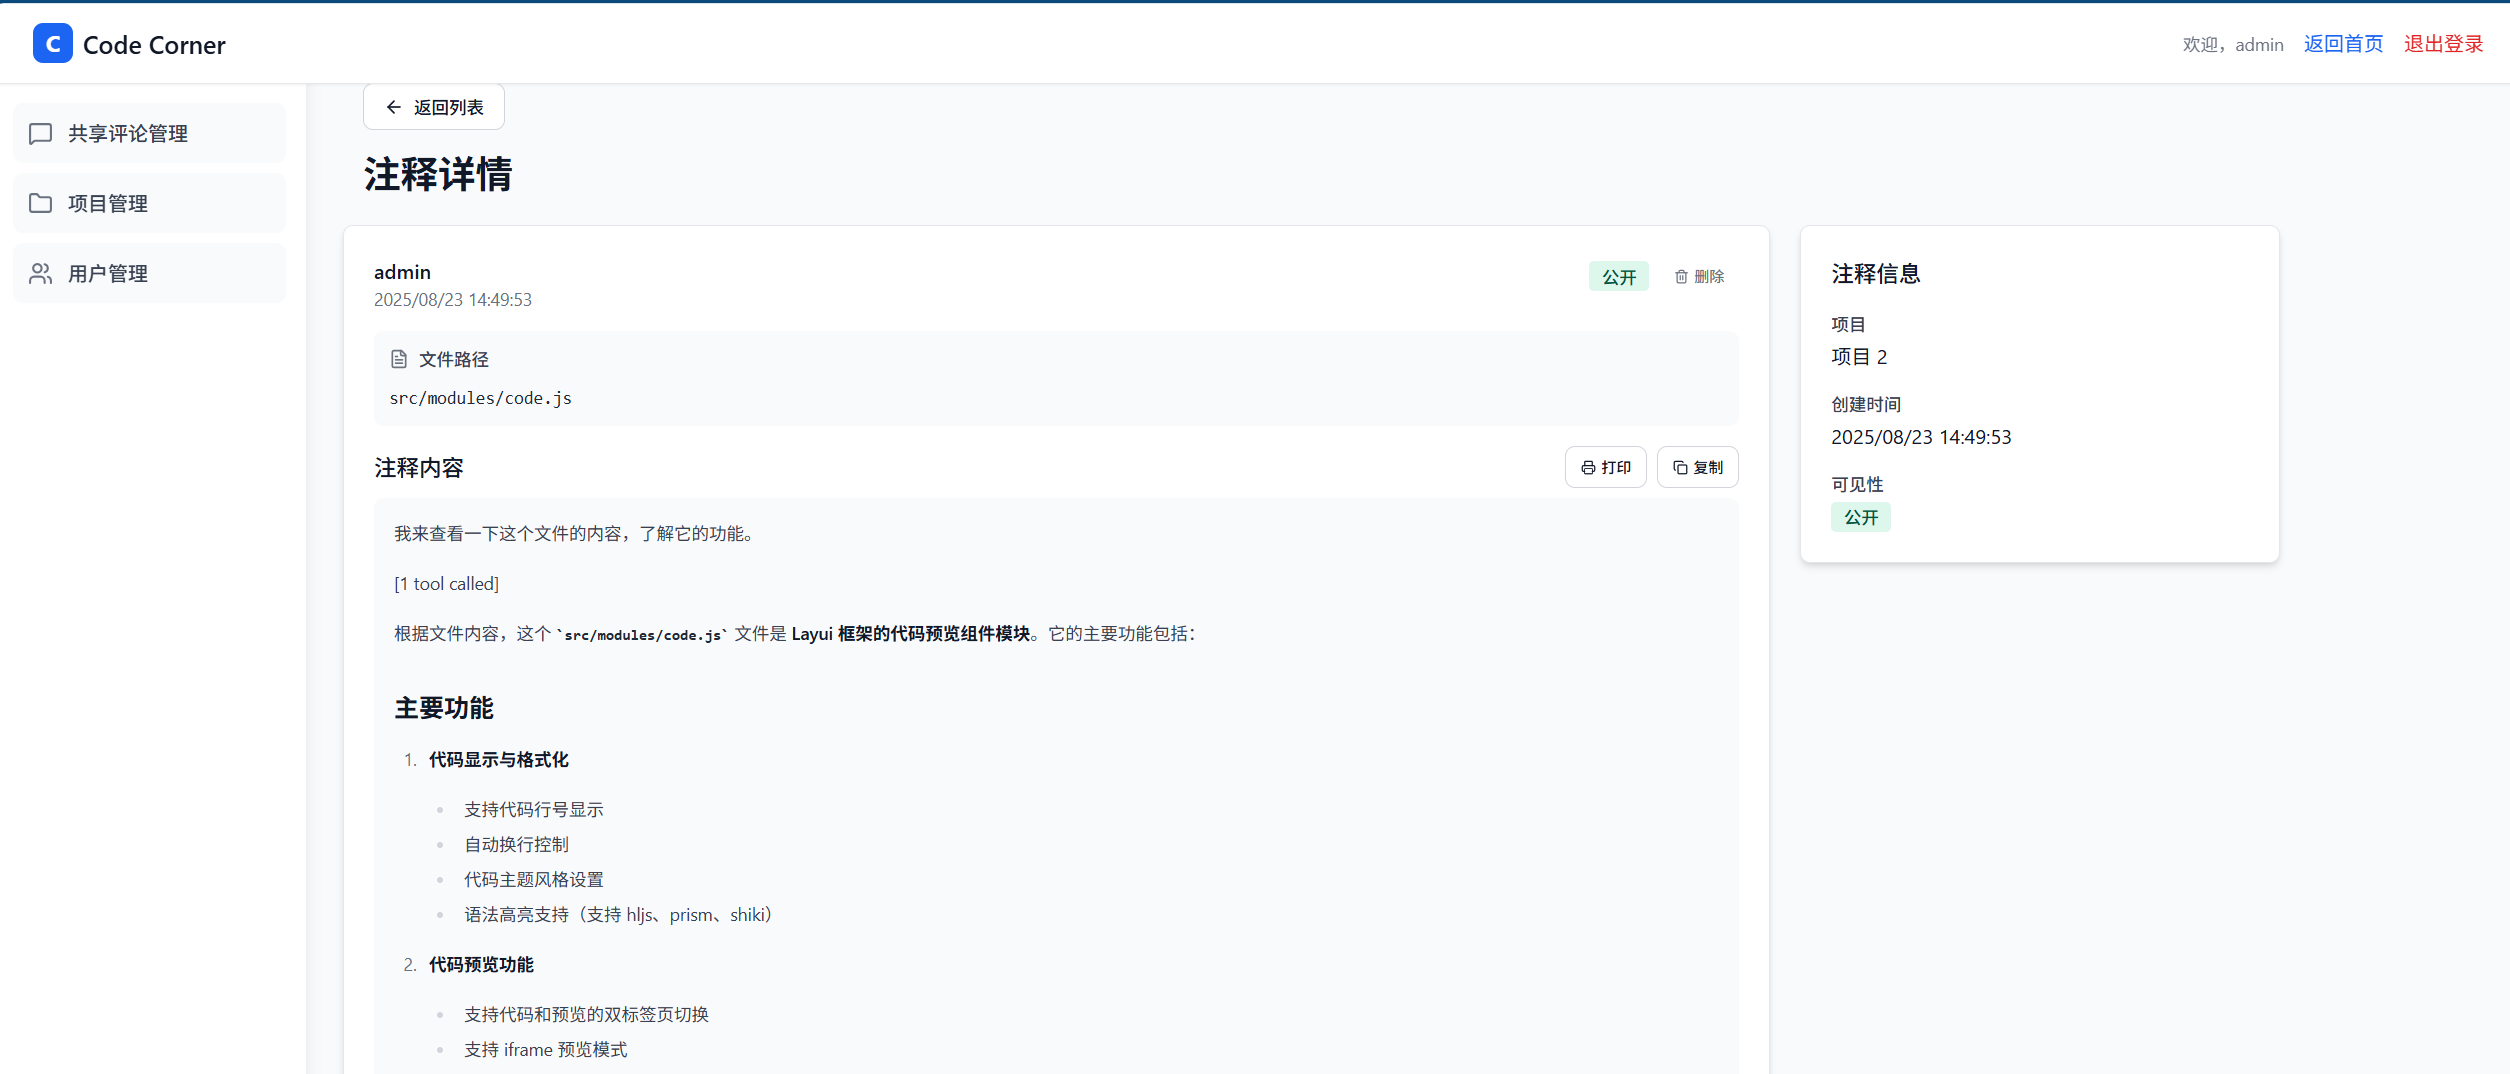Click bullet 代码主题风格设置

534,880
